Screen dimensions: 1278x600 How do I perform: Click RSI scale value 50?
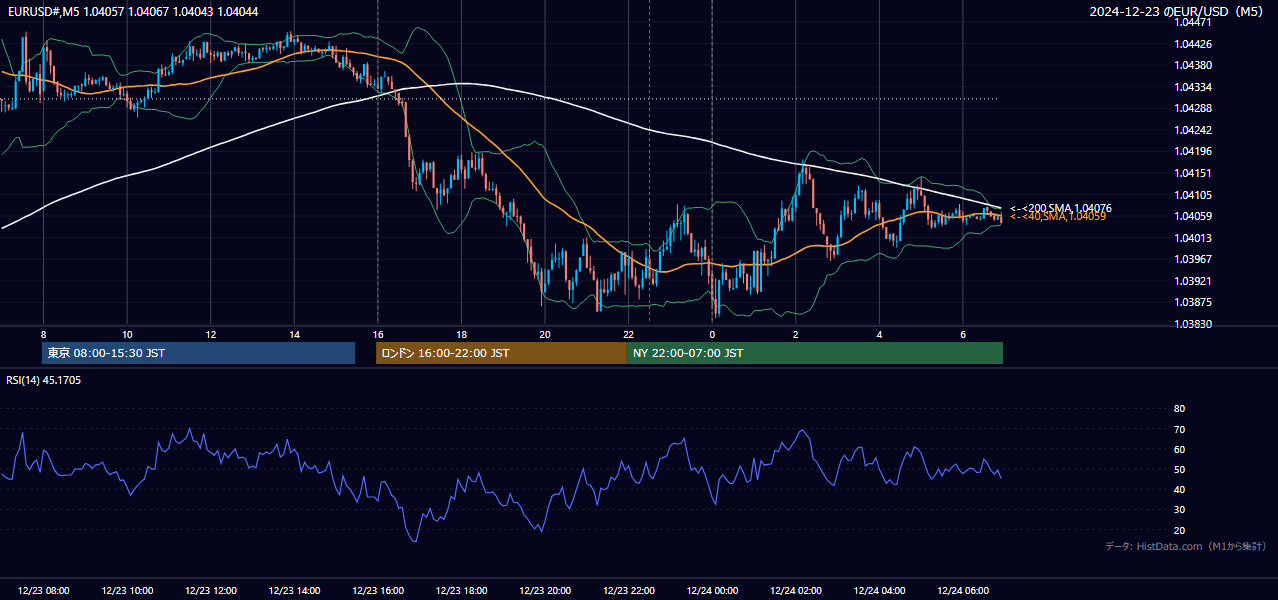click(1179, 469)
